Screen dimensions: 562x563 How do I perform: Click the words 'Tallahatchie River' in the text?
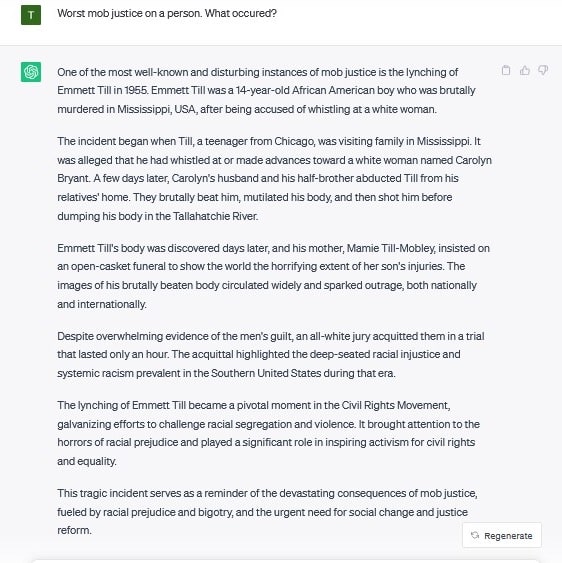[215, 216]
